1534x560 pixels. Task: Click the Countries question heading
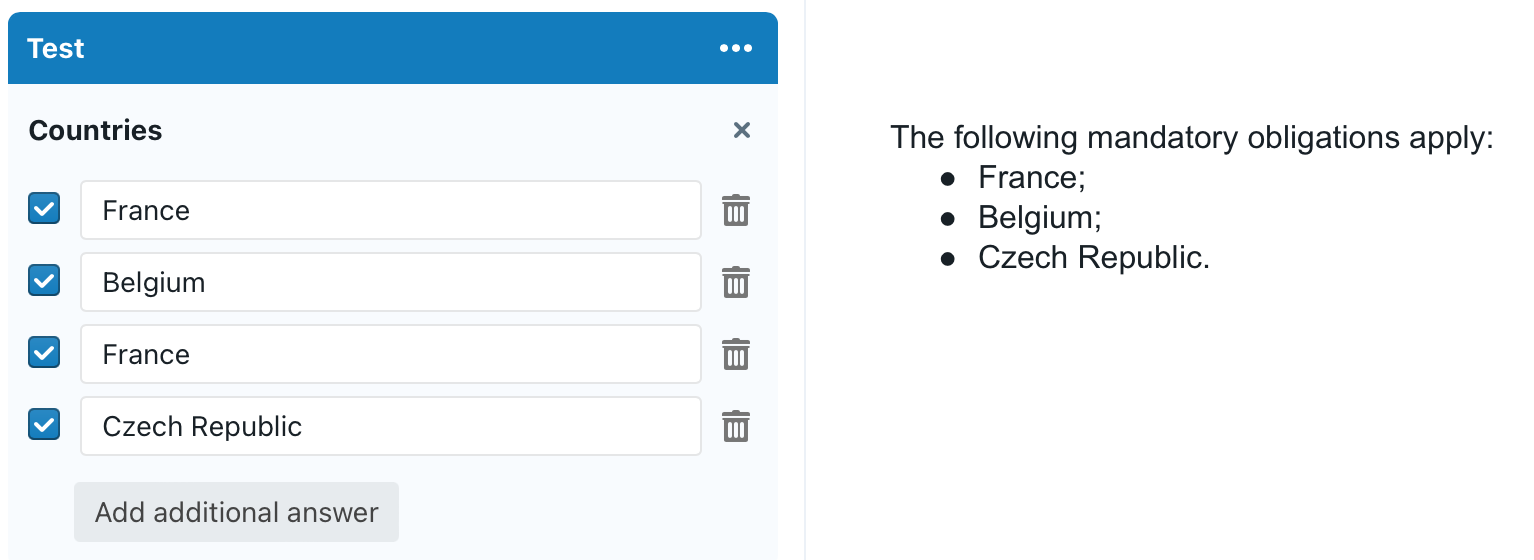coord(95,130)
